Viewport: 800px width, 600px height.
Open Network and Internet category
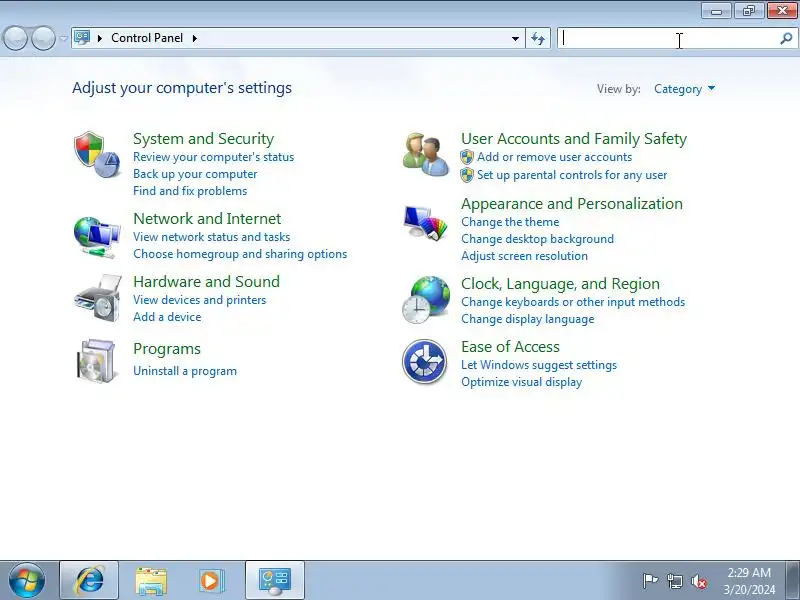pyautogui.click(x=207, y=219)
